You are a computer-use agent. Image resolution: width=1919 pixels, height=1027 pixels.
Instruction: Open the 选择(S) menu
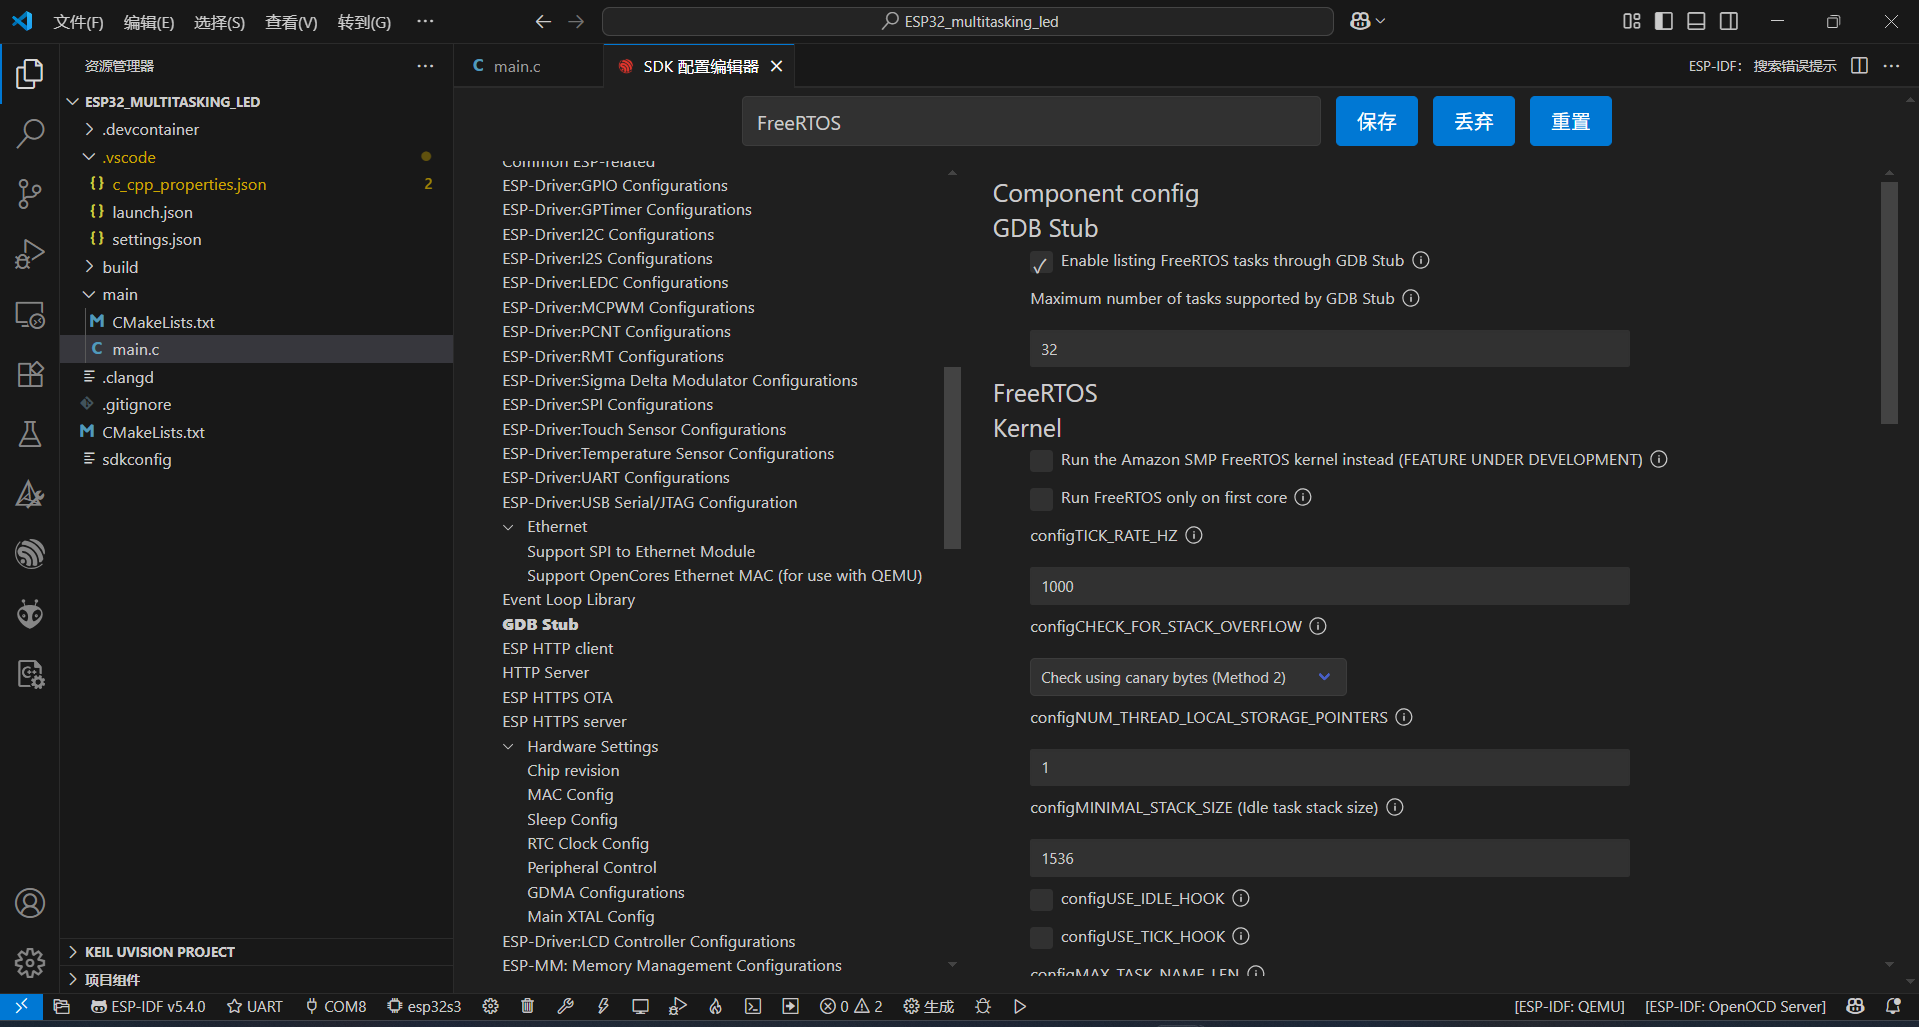[219, 22]
